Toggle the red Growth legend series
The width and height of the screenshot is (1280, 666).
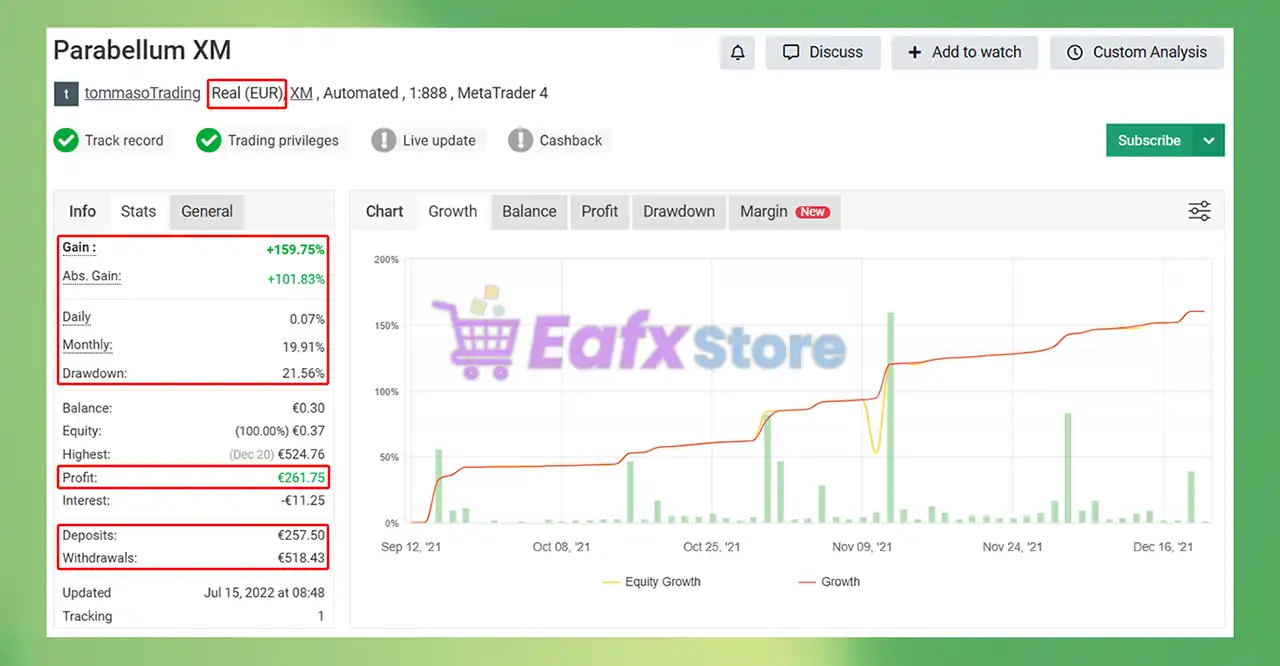(829, 582)
